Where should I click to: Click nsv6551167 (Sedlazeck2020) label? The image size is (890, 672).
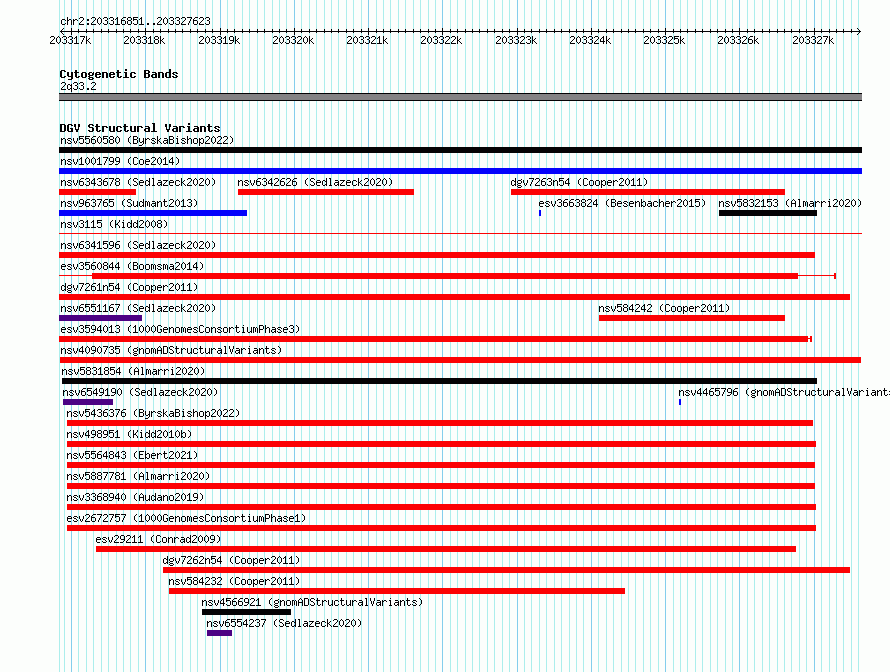138,308
